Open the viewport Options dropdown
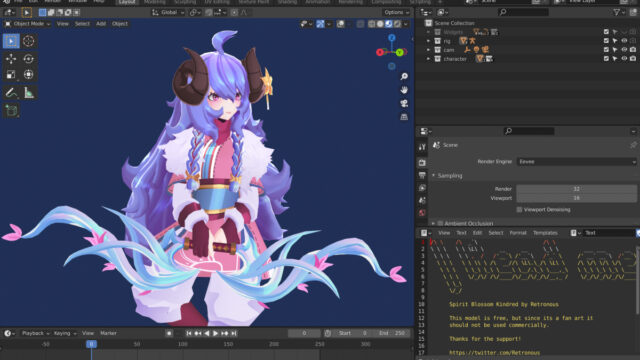Viewport: 640px width, 360px height. pyautogui.click(x=396, y=13)
